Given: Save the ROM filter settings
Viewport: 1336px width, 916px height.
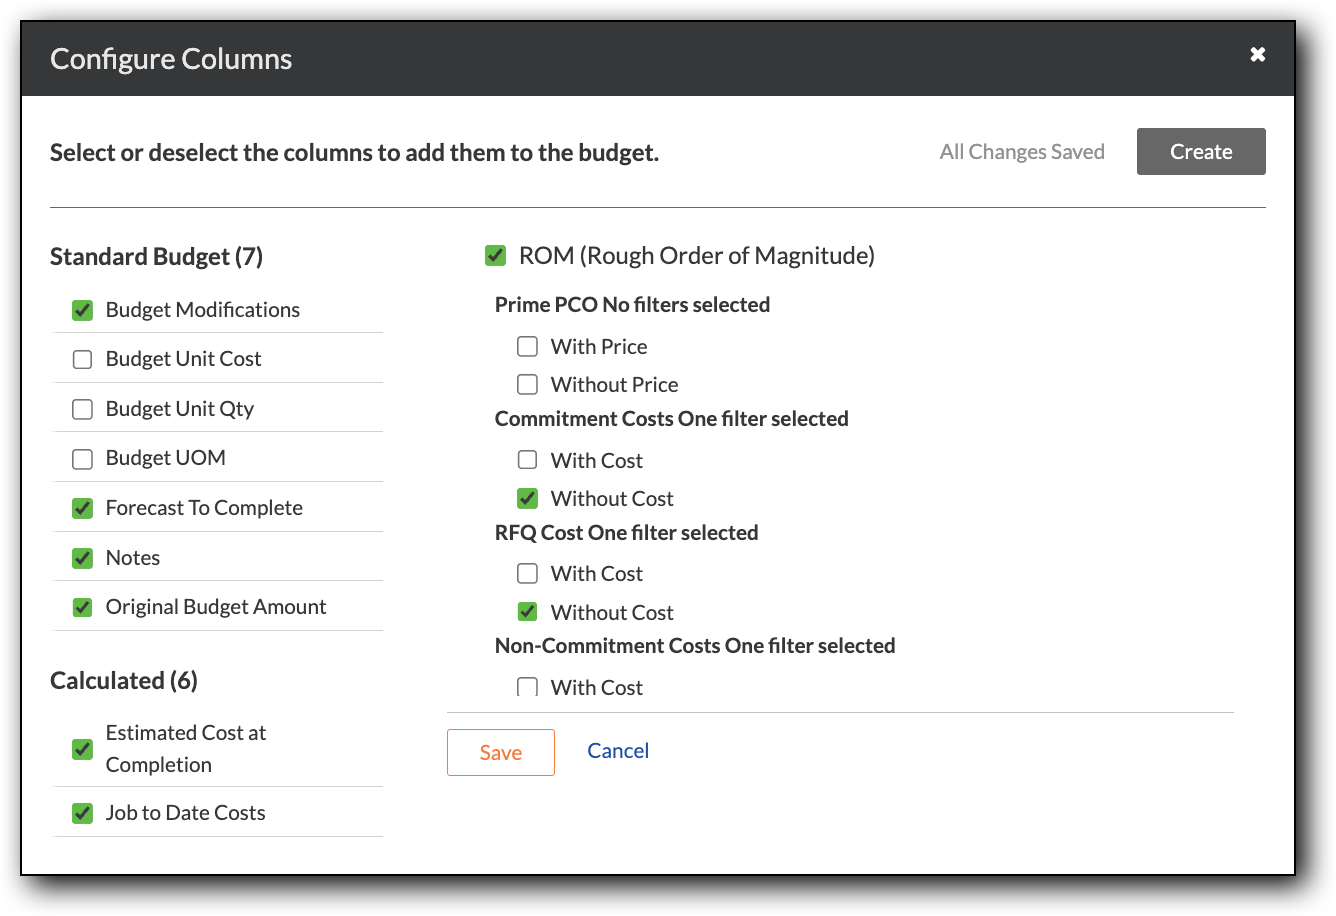Looking at the screenshot, I should point(500,752).
